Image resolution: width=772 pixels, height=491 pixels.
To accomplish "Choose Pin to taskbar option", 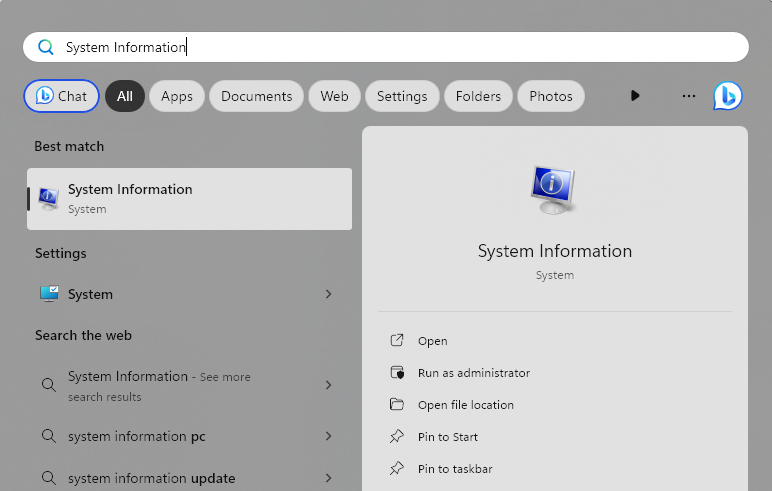I will tap(455, 469).
